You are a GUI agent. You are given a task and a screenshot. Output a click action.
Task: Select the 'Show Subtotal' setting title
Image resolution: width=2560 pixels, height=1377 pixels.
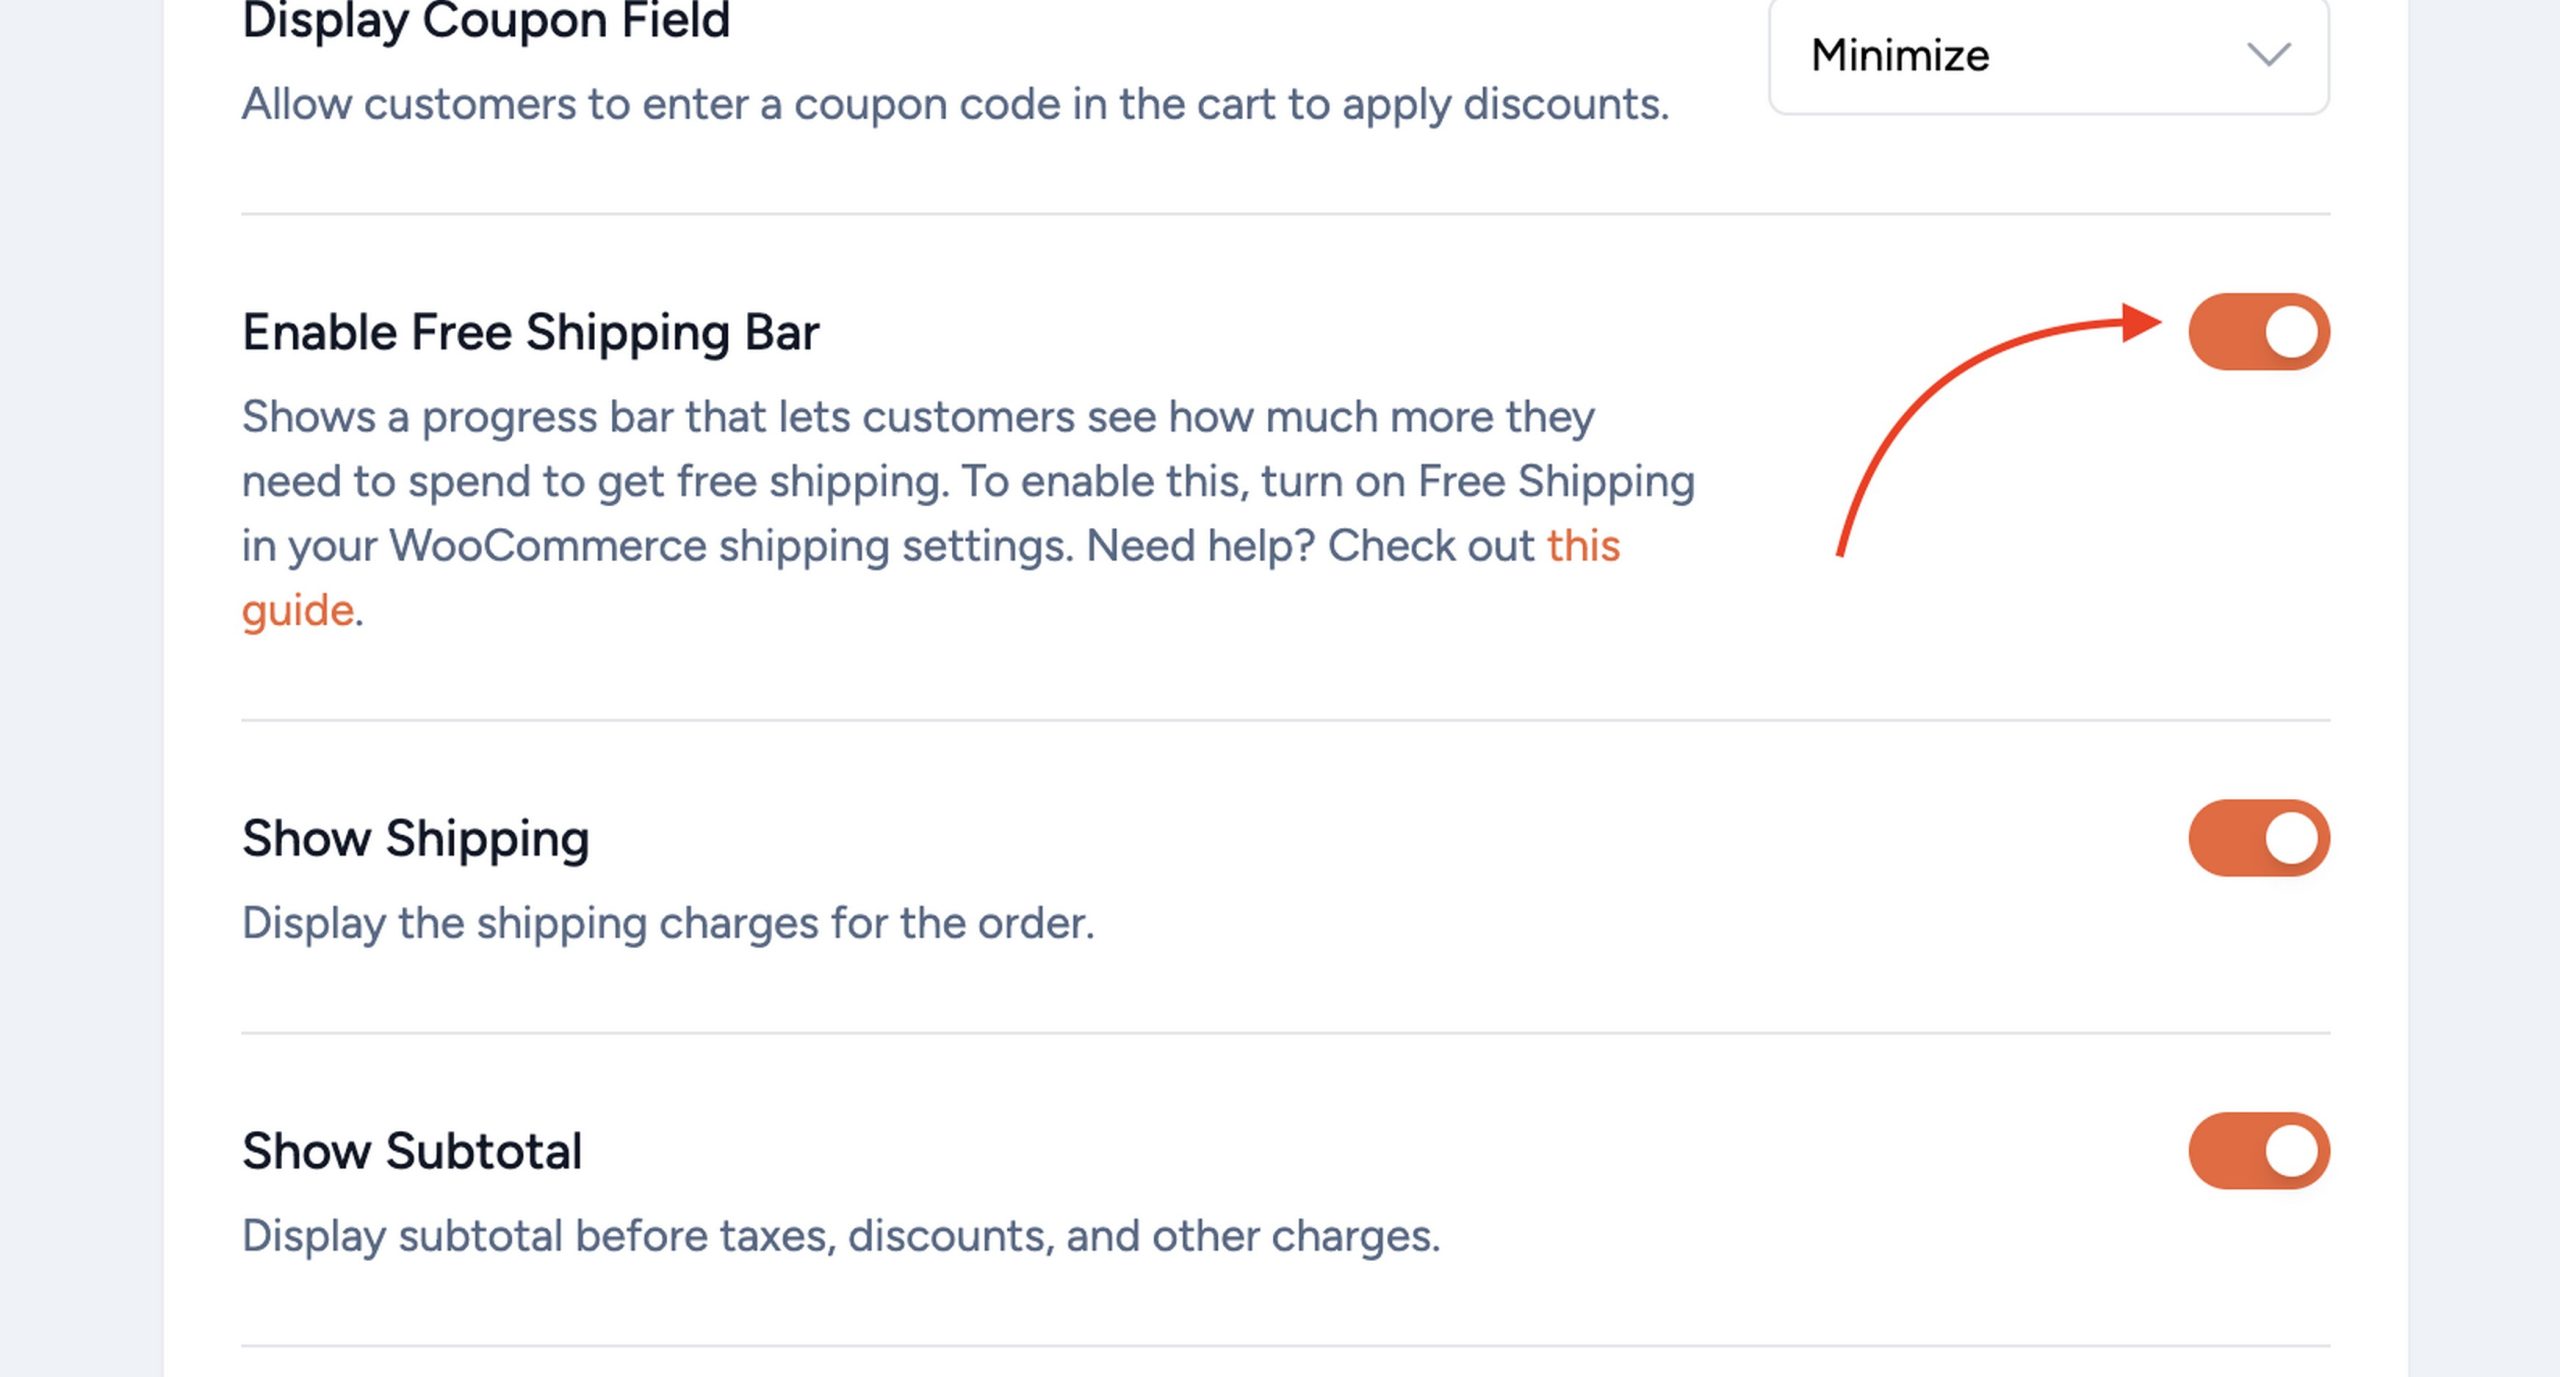point(412,1151)
